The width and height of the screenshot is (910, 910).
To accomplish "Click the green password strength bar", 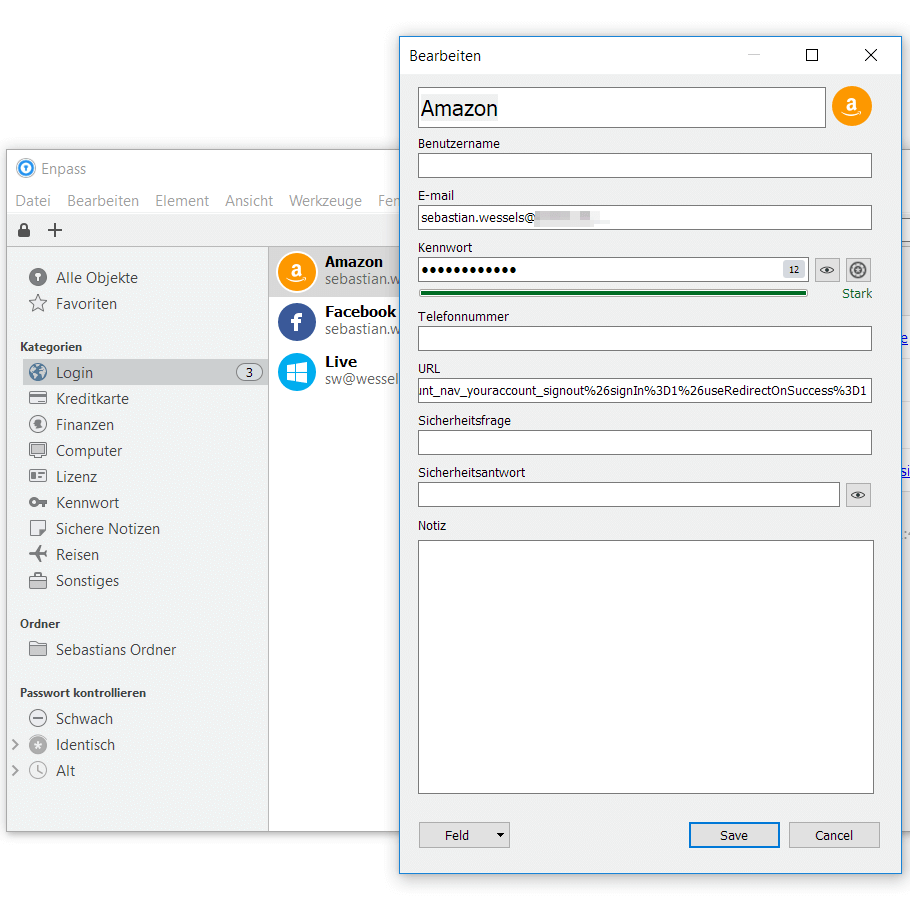I will (x=613, y=293).
